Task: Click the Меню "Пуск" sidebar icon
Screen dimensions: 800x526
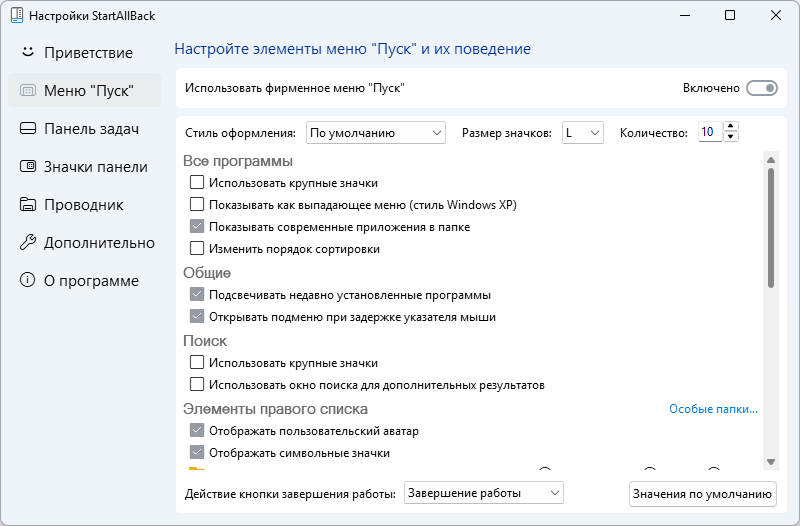Action: click(28, 90)
